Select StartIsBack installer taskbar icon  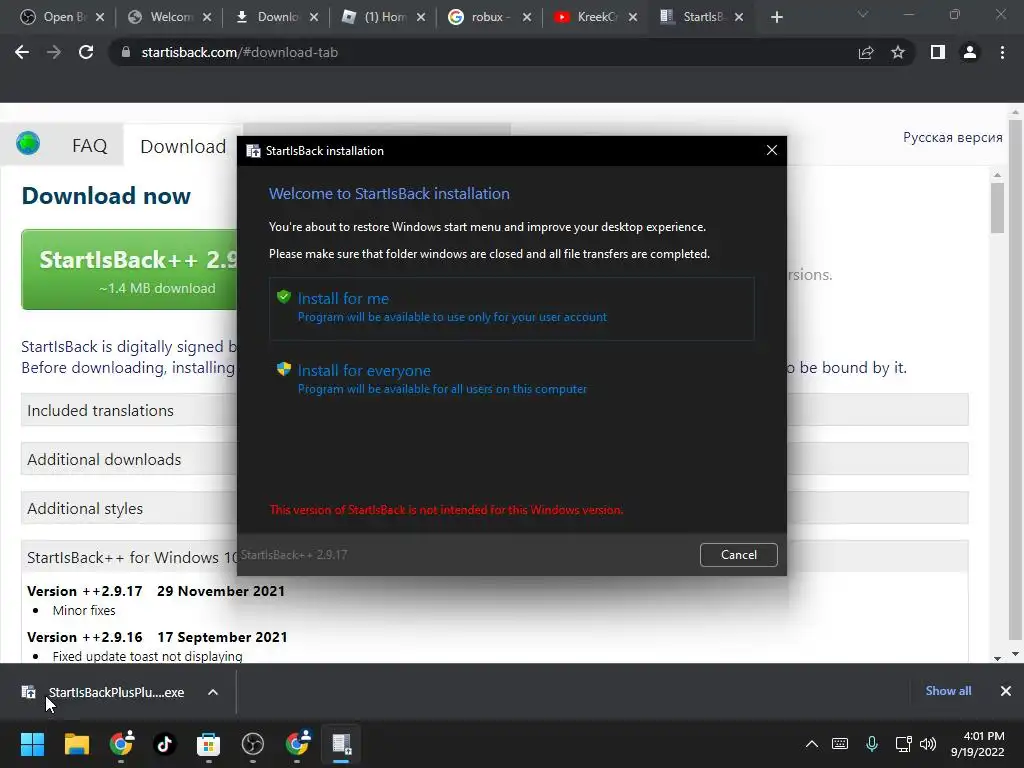coord(341,743)
